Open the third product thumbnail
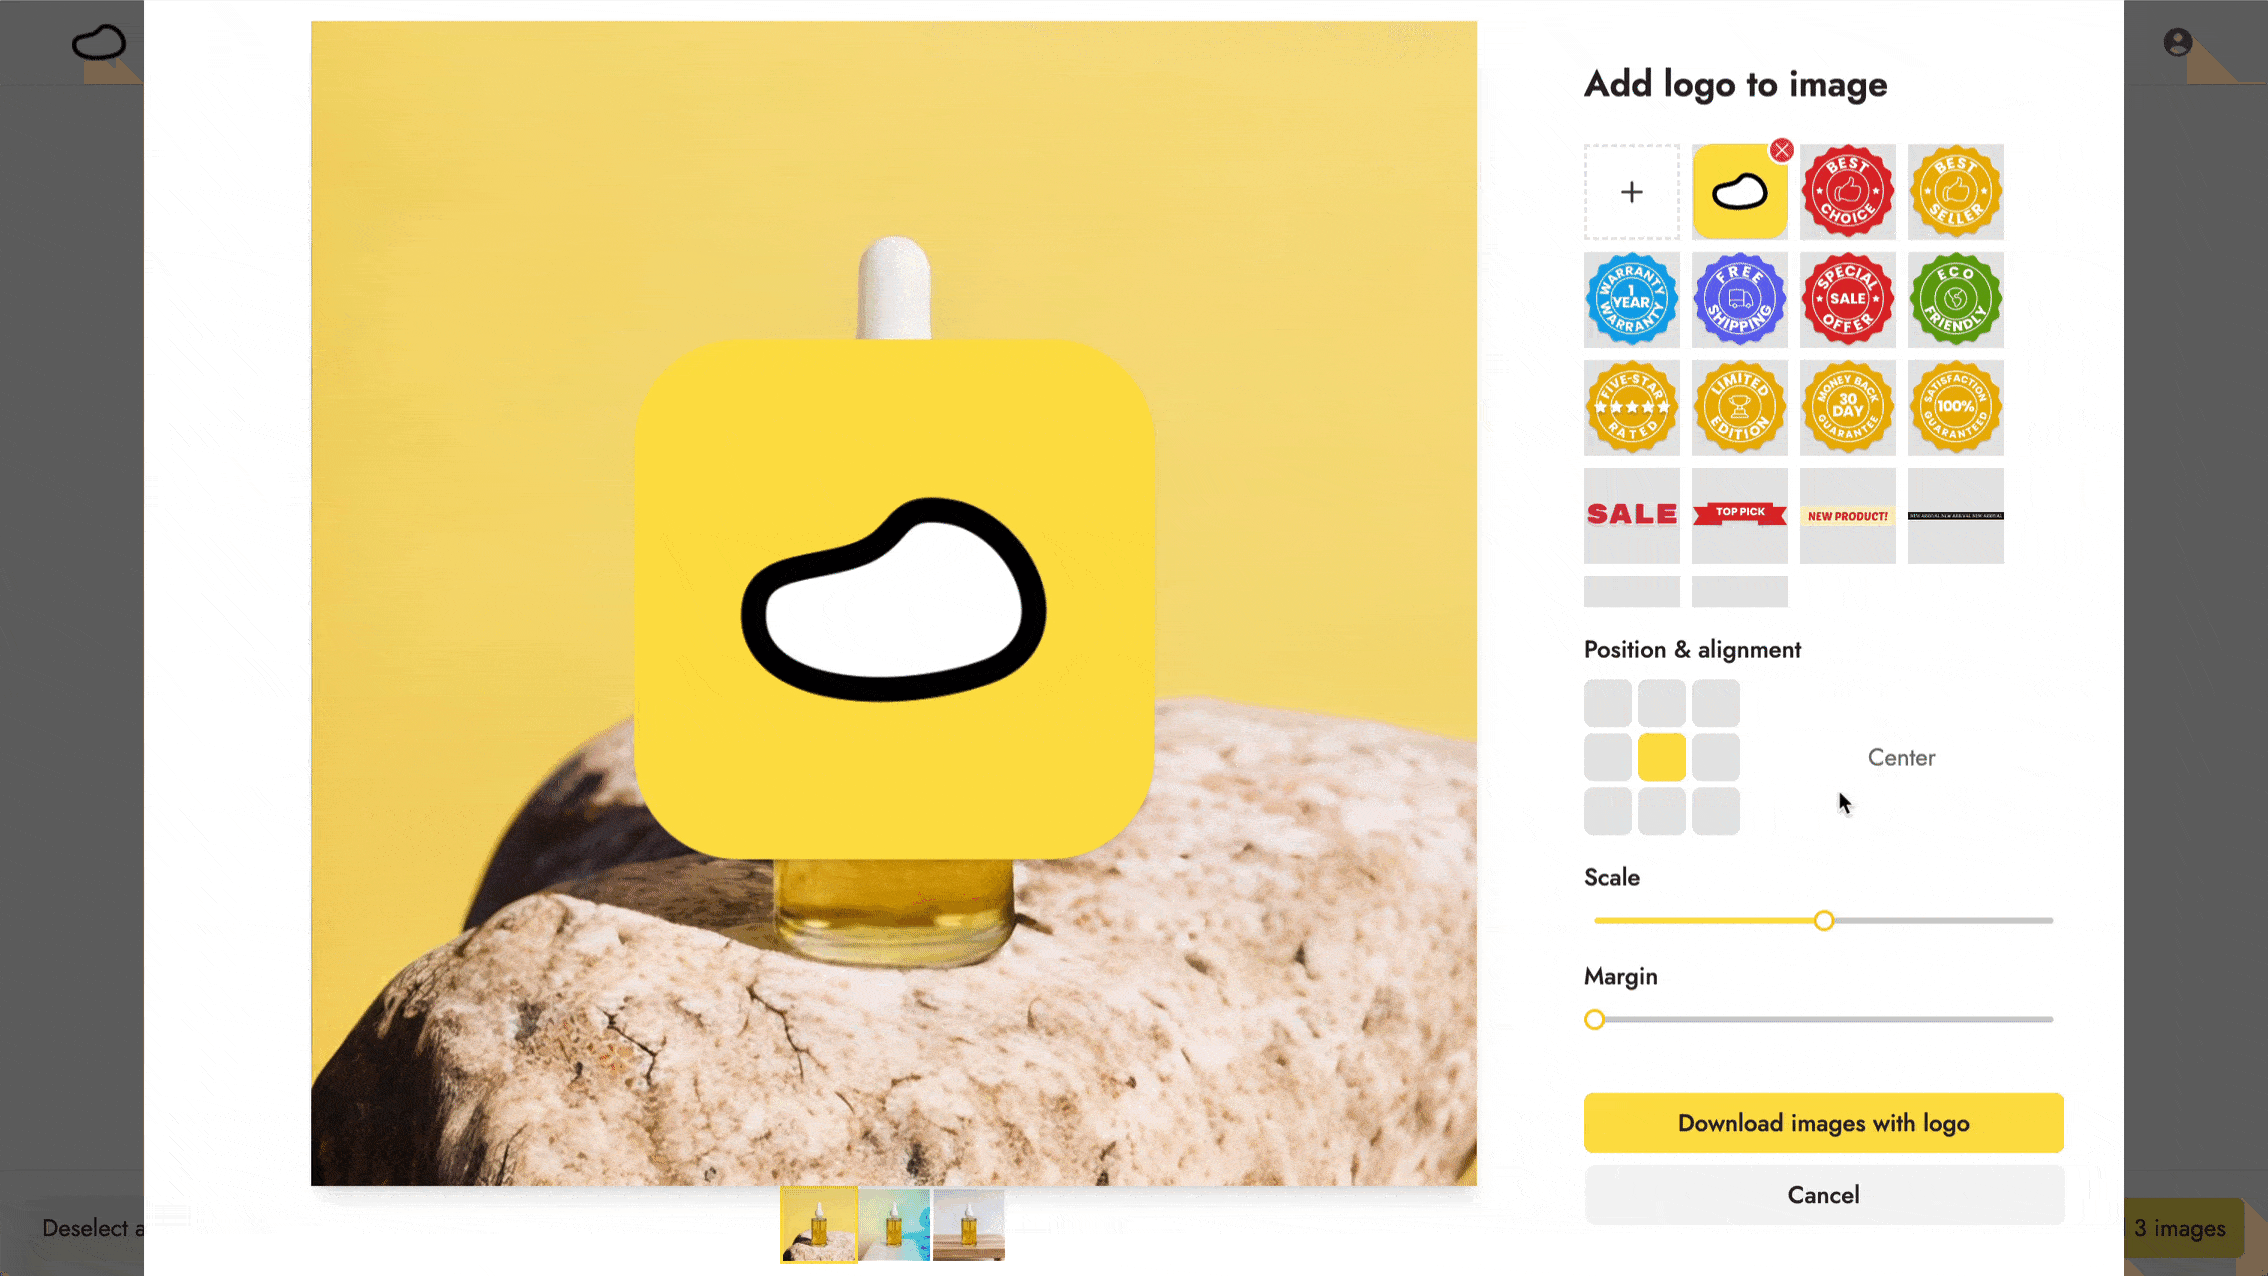The image size is (2268, 1276). coord(967,1225)
